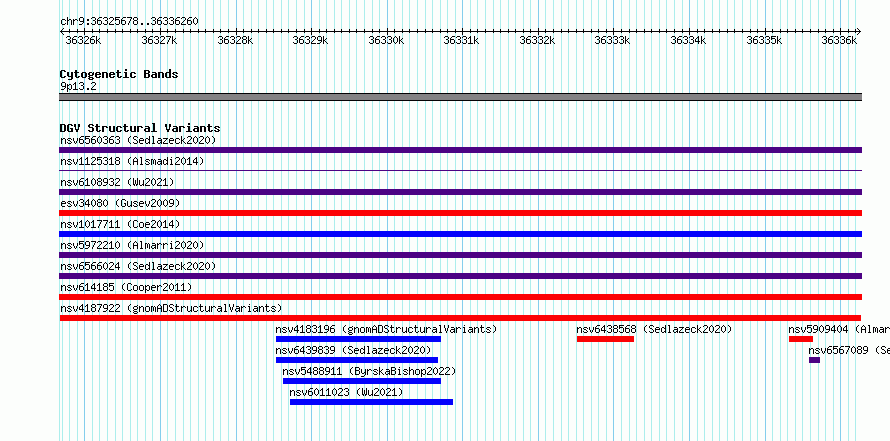Screen dimensions: 890x441
Task: Open the nsv614185 (Cooper2011) label
Action: 126,287
